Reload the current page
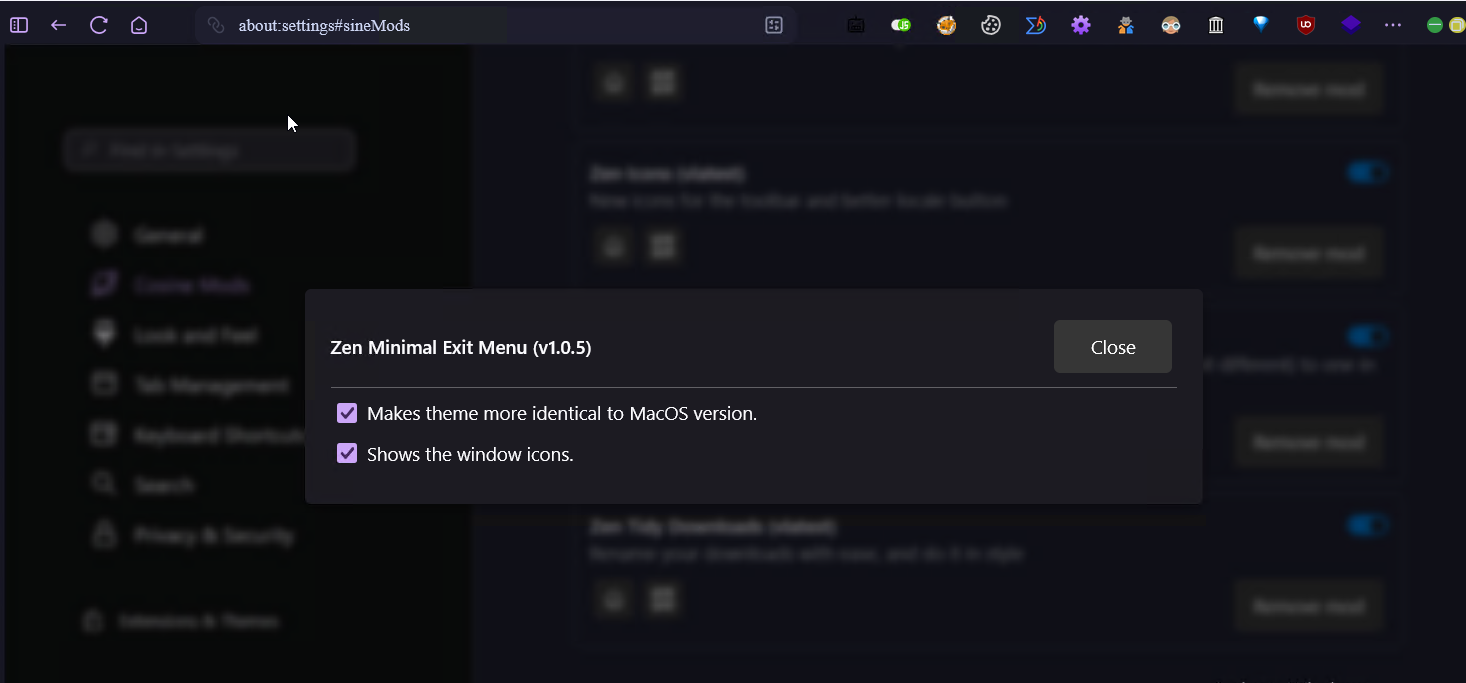This screenshot has width=1466, height=683. click(99, 26)
